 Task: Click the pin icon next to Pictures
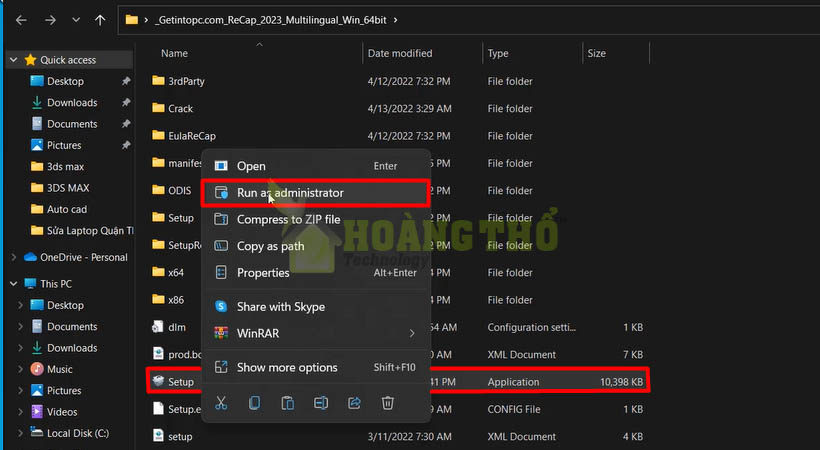126,145
